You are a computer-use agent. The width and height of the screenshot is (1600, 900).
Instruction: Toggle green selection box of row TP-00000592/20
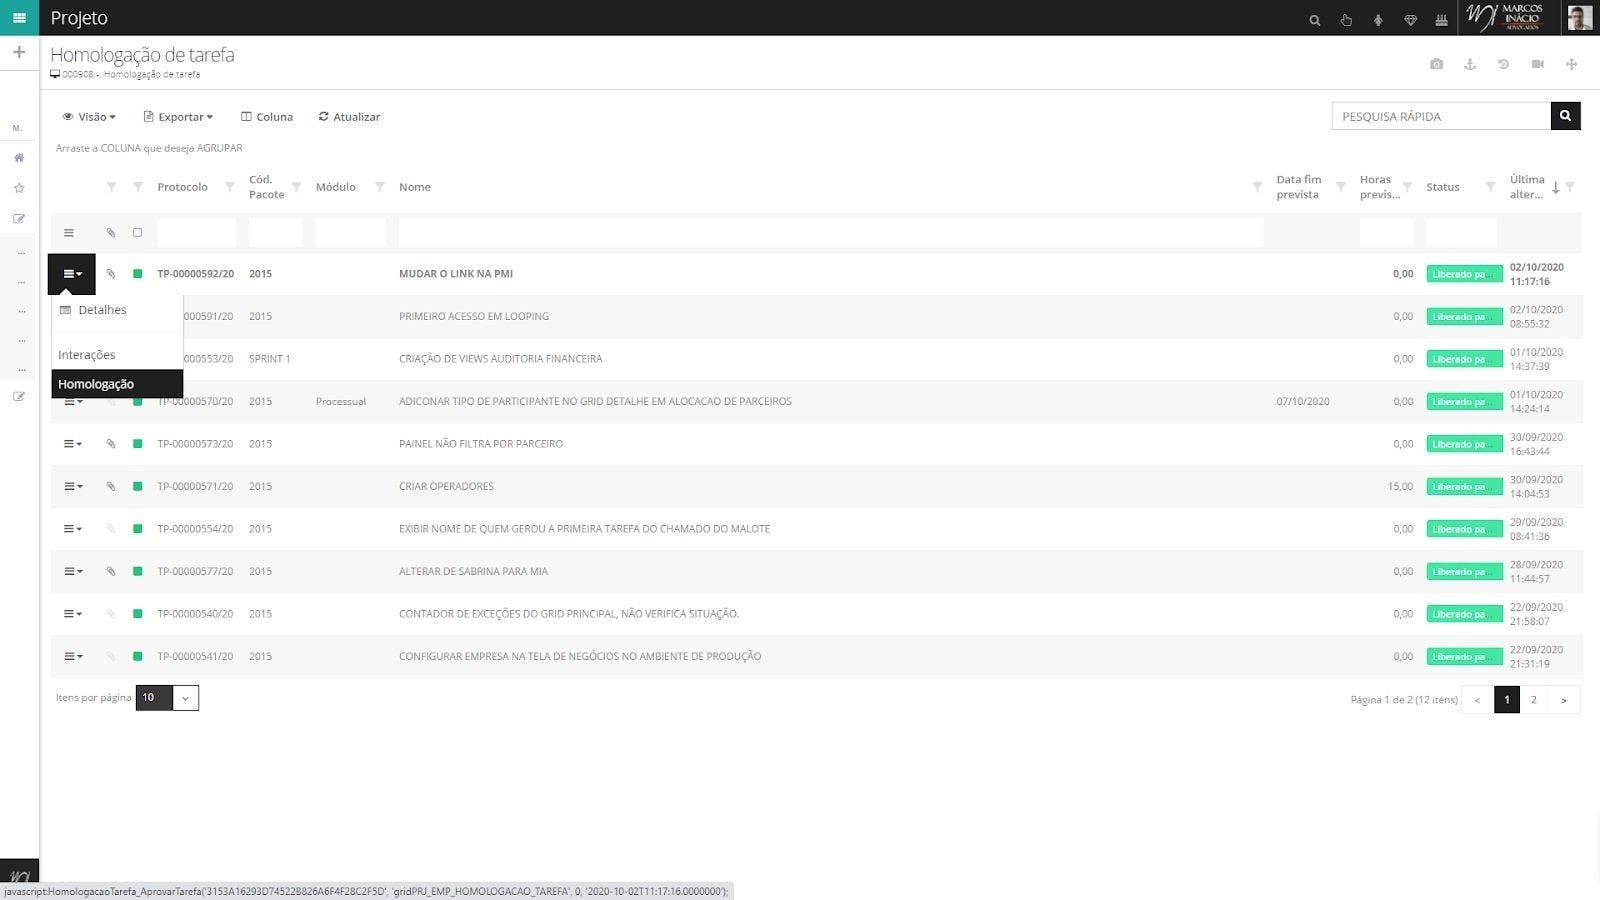pyautogui.click(x=138, y=274)
